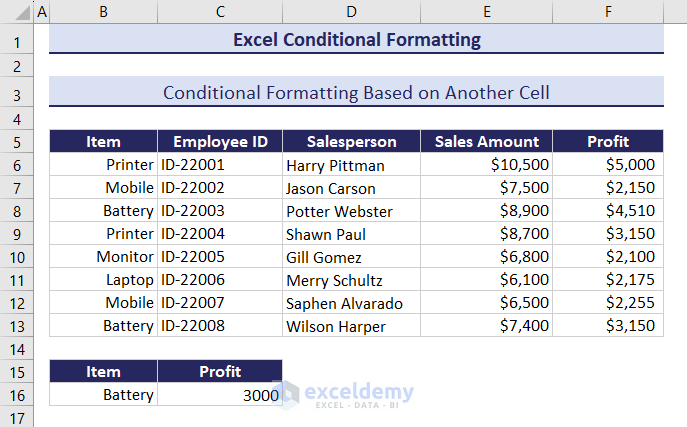Click the ID-22005 cell
Image resolution: width=687 pixels, height=427 pixels.
(x=220, y=257)
